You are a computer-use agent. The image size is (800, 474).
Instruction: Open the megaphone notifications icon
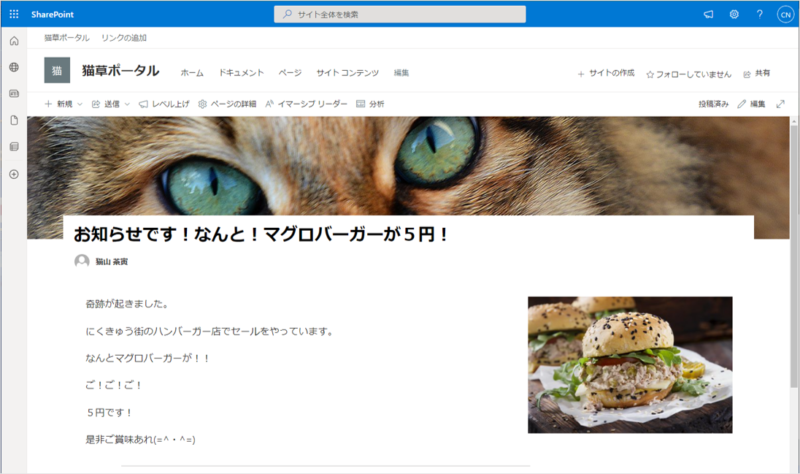click(x=709, y=14)
